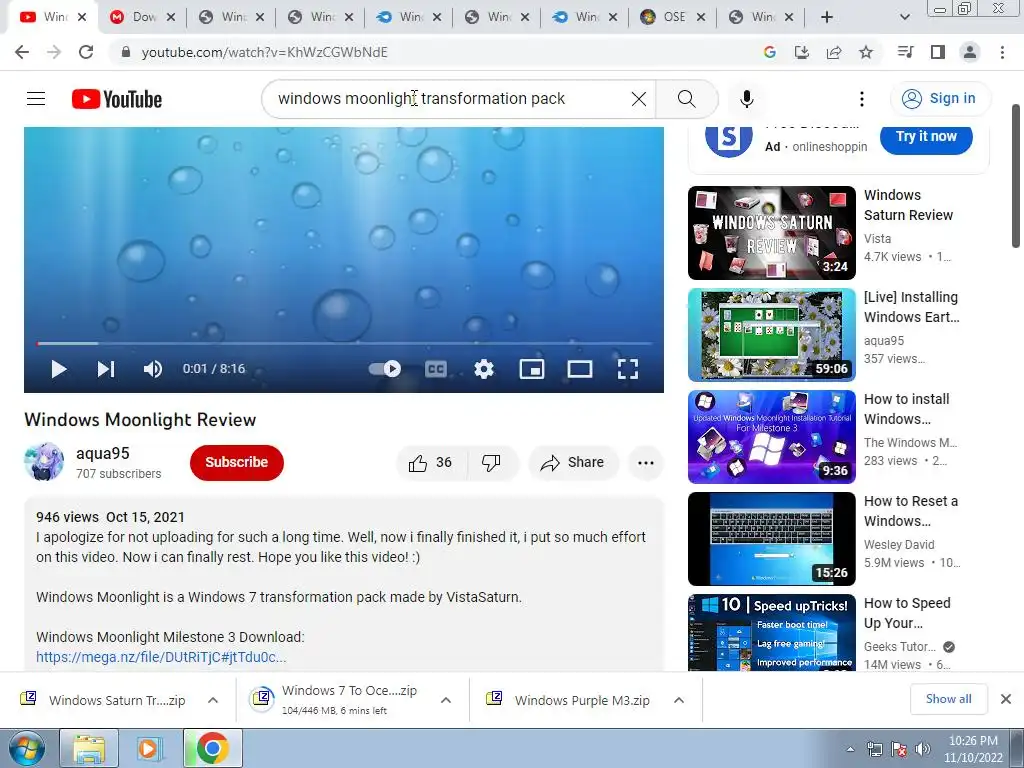Click Show all downloads

click(x=949, y=699)
